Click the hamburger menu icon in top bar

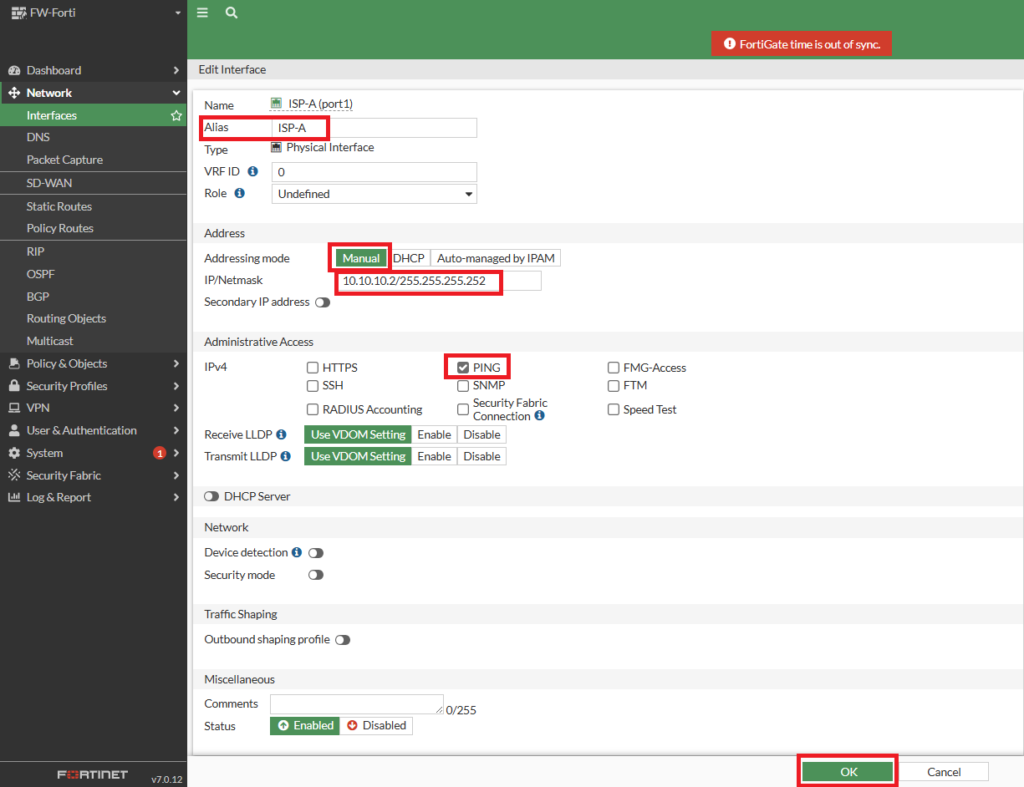pyautogui.click(x=203, y=13)
